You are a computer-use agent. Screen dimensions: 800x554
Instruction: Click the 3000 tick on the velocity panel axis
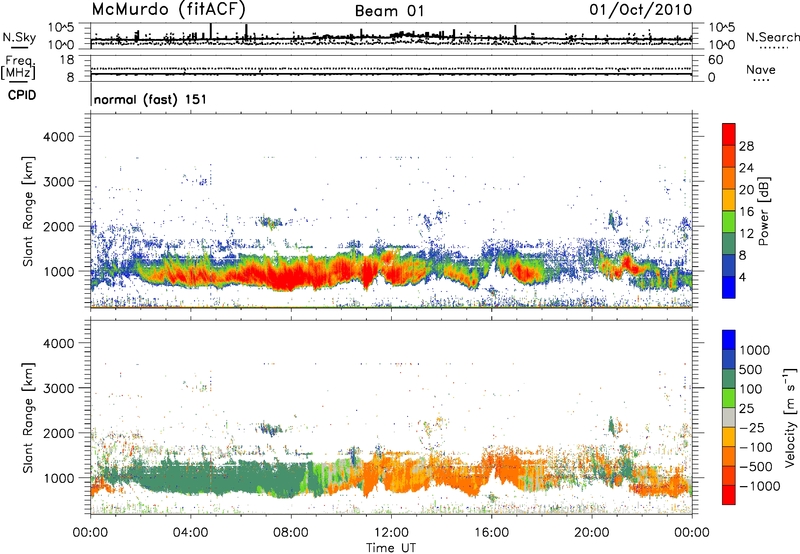(x=59, y=388)
